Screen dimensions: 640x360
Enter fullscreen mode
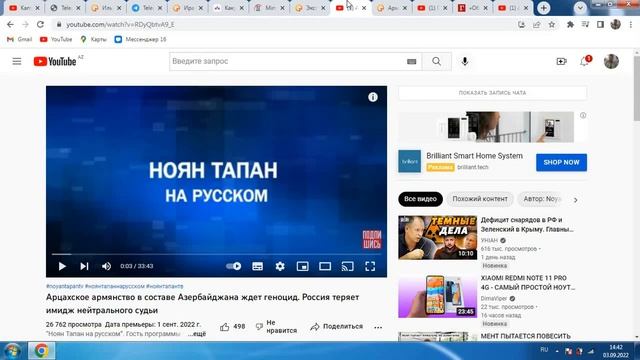370,266
